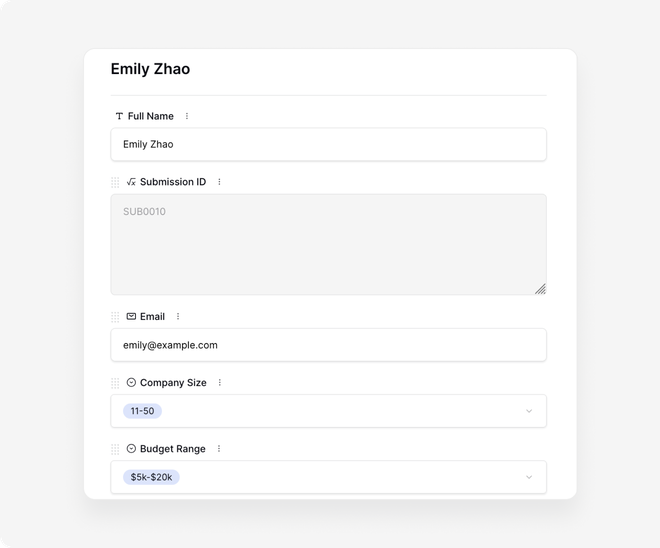This screenshot has width=660, height=548.
Task: Expand the Budget Range dropdown chevron
Action: 529,477
